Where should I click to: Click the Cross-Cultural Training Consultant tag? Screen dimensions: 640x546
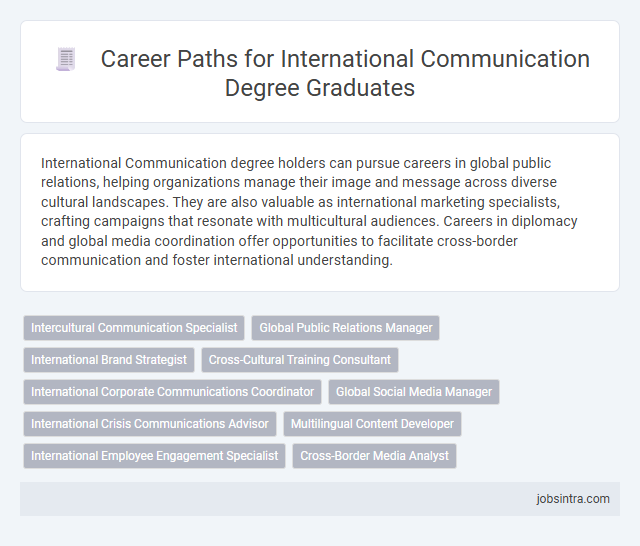(300, 360)
